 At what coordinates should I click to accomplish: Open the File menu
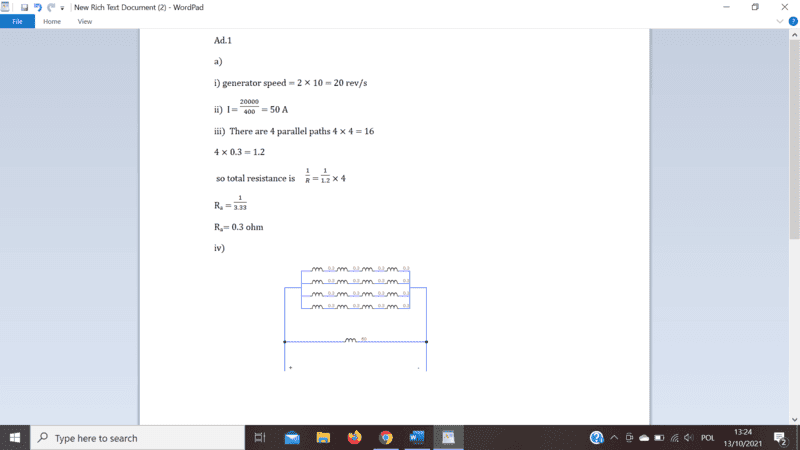(17, 21)
